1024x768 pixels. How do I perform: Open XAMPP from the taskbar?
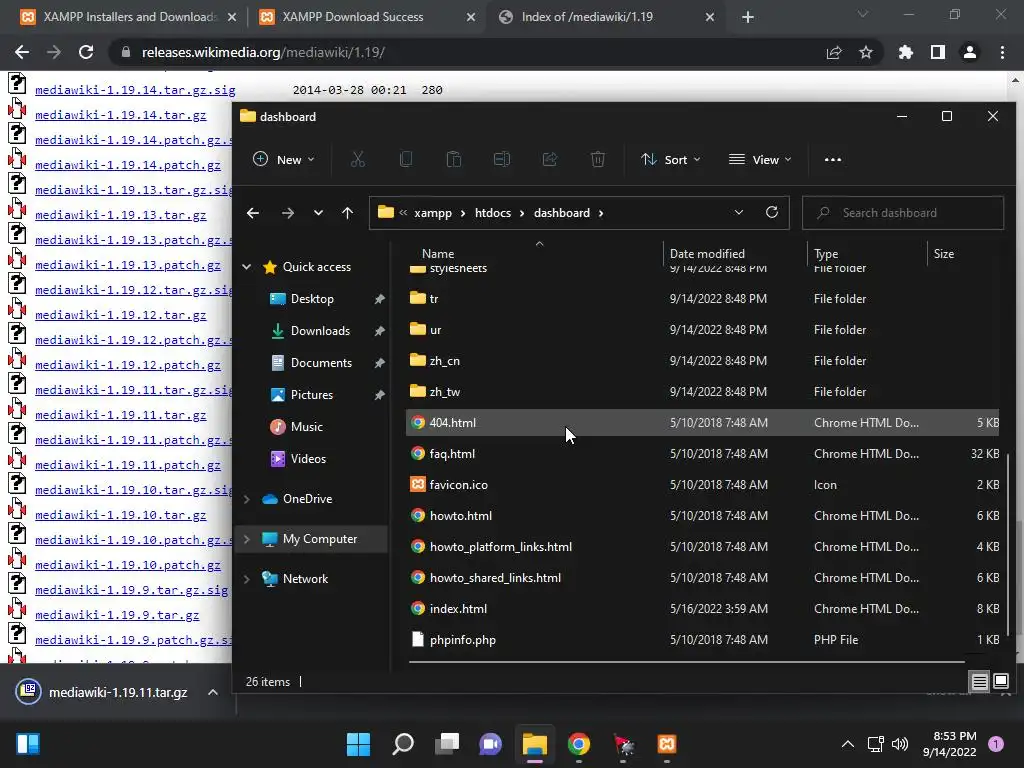(667, 744)
